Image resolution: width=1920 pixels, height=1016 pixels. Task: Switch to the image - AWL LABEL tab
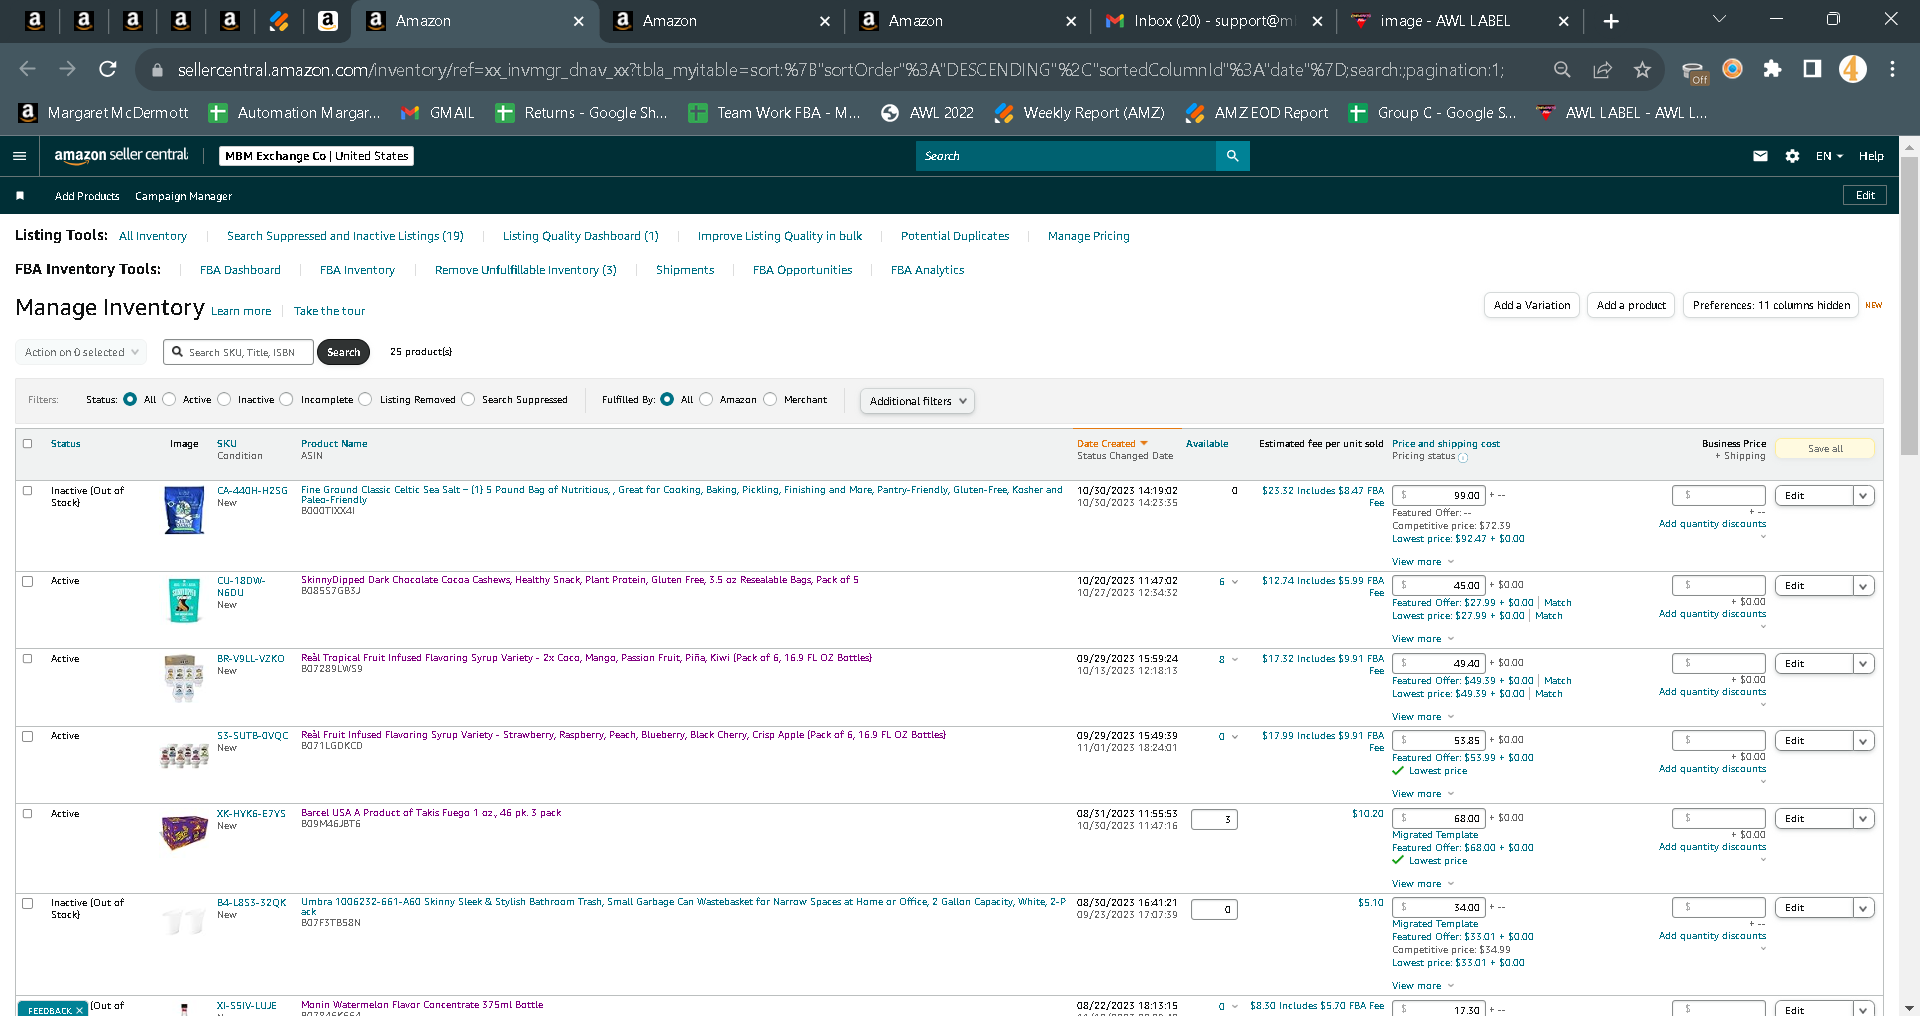1460,21
